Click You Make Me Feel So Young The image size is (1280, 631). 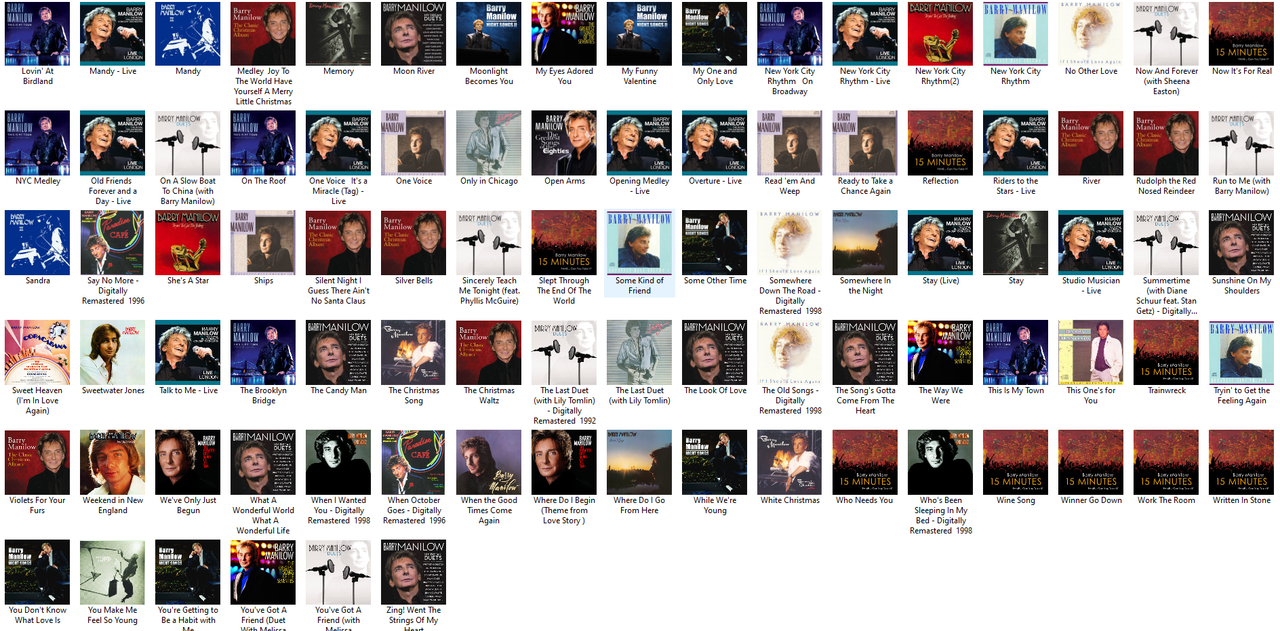(113, 572)
